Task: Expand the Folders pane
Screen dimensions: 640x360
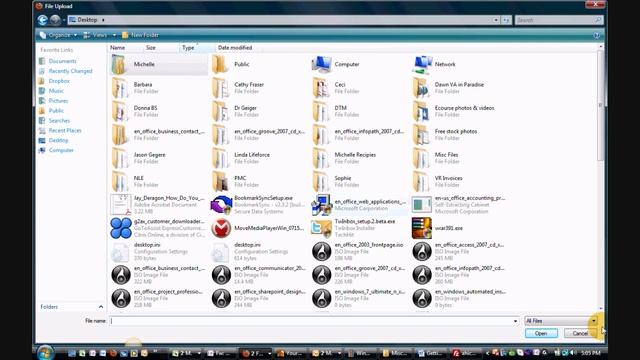Action: (x=71, y=307)
